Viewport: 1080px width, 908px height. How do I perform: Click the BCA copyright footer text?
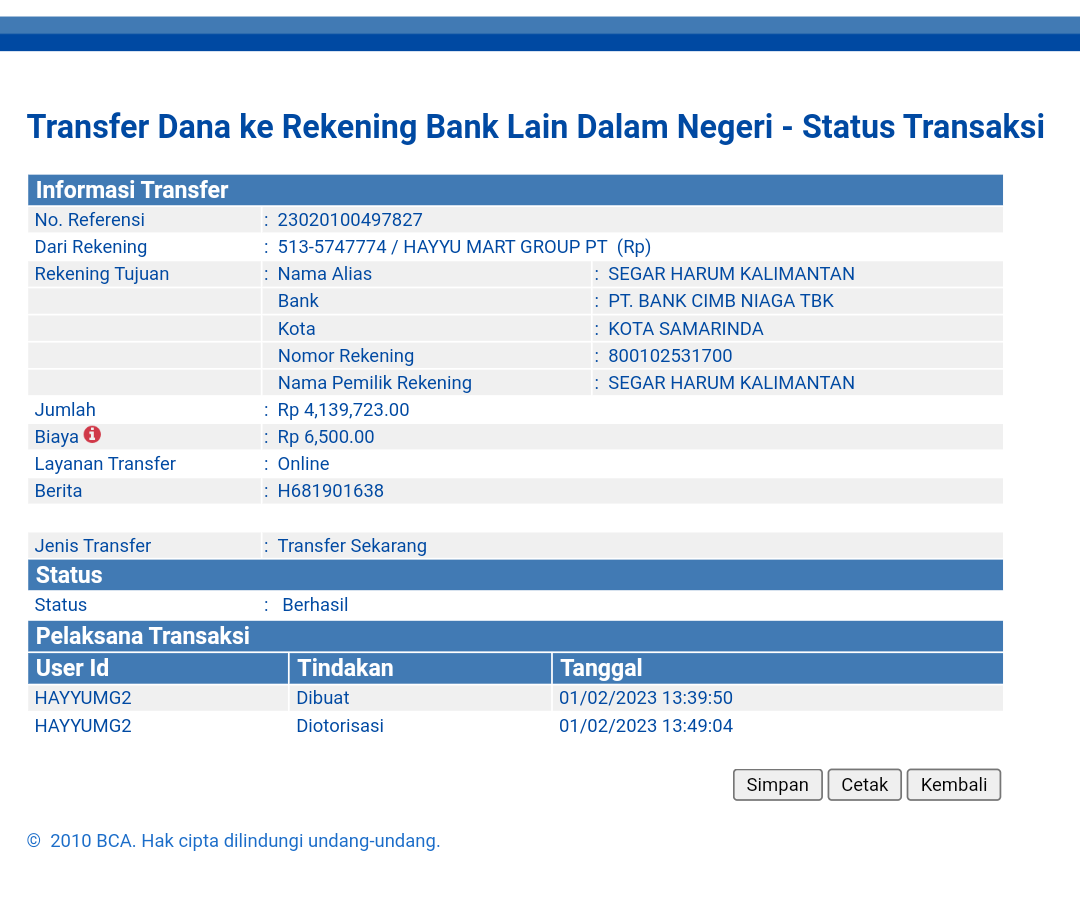[234, 841]
